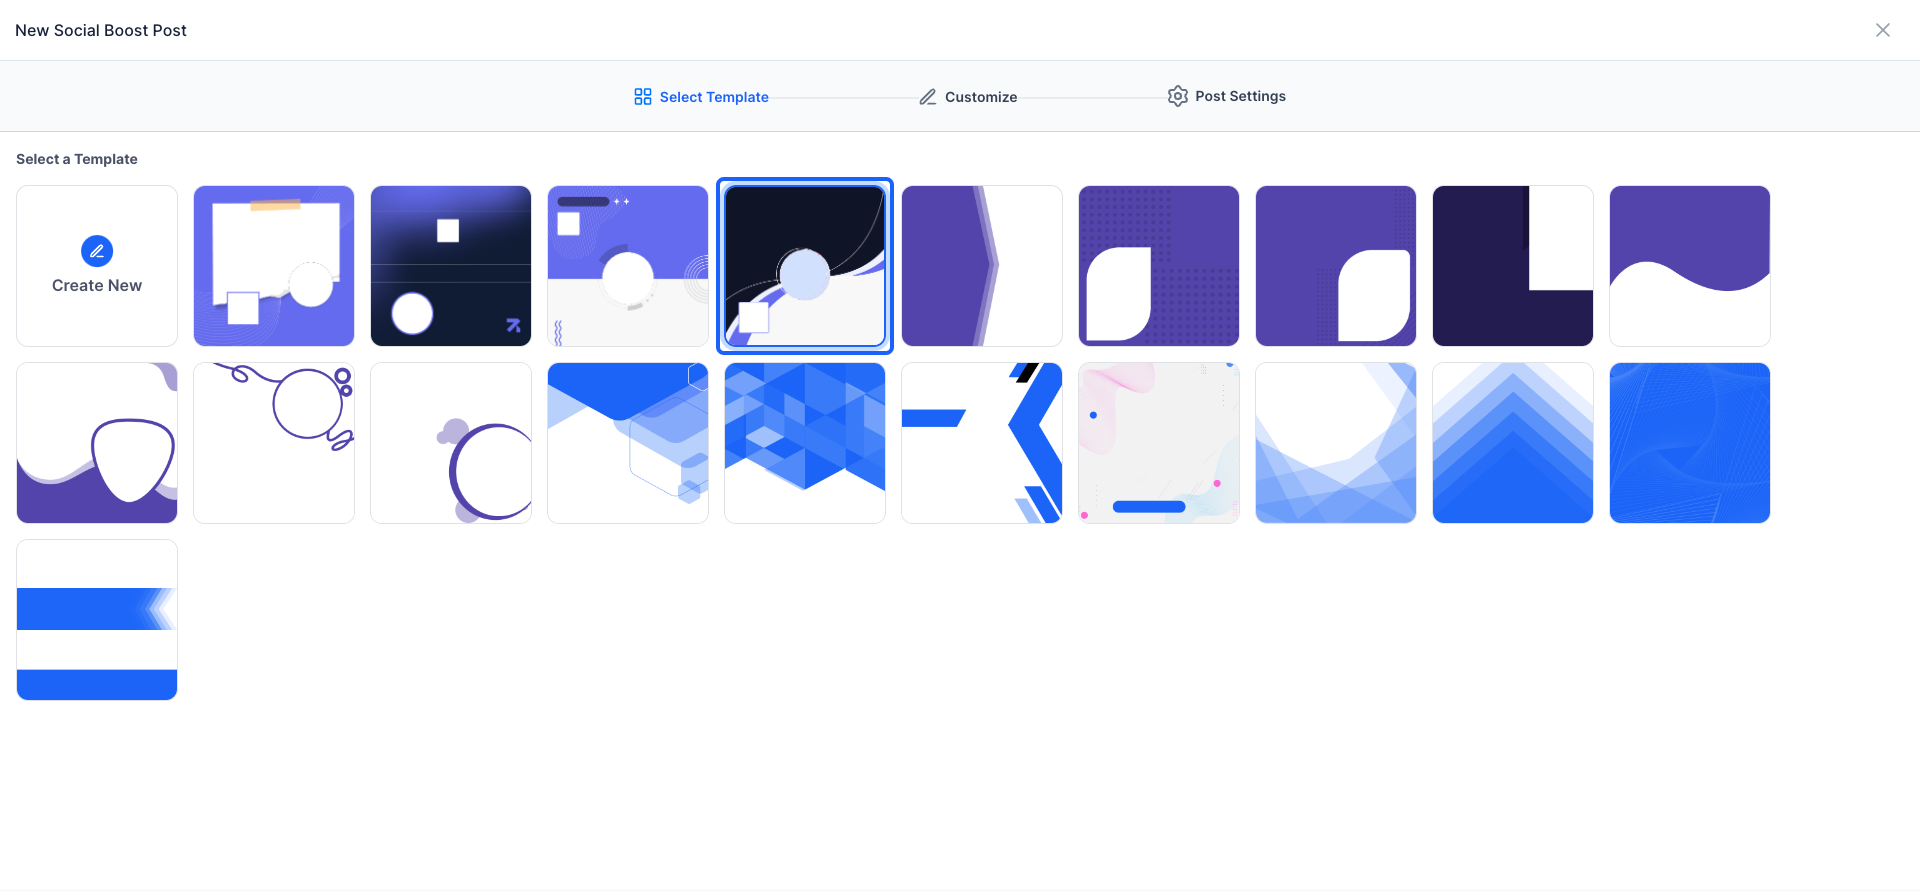The width and height of the screenshot is (1920, 892).
Task: Select the blue isometric cube template
Action: (x=628, y=443)
